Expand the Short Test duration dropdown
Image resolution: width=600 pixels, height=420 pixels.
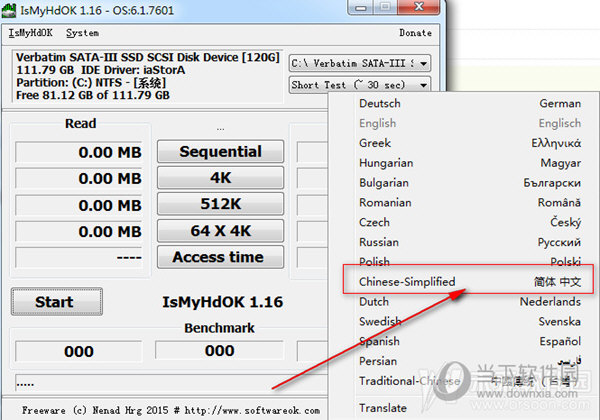pyautogui.click(x=360, y=85)
